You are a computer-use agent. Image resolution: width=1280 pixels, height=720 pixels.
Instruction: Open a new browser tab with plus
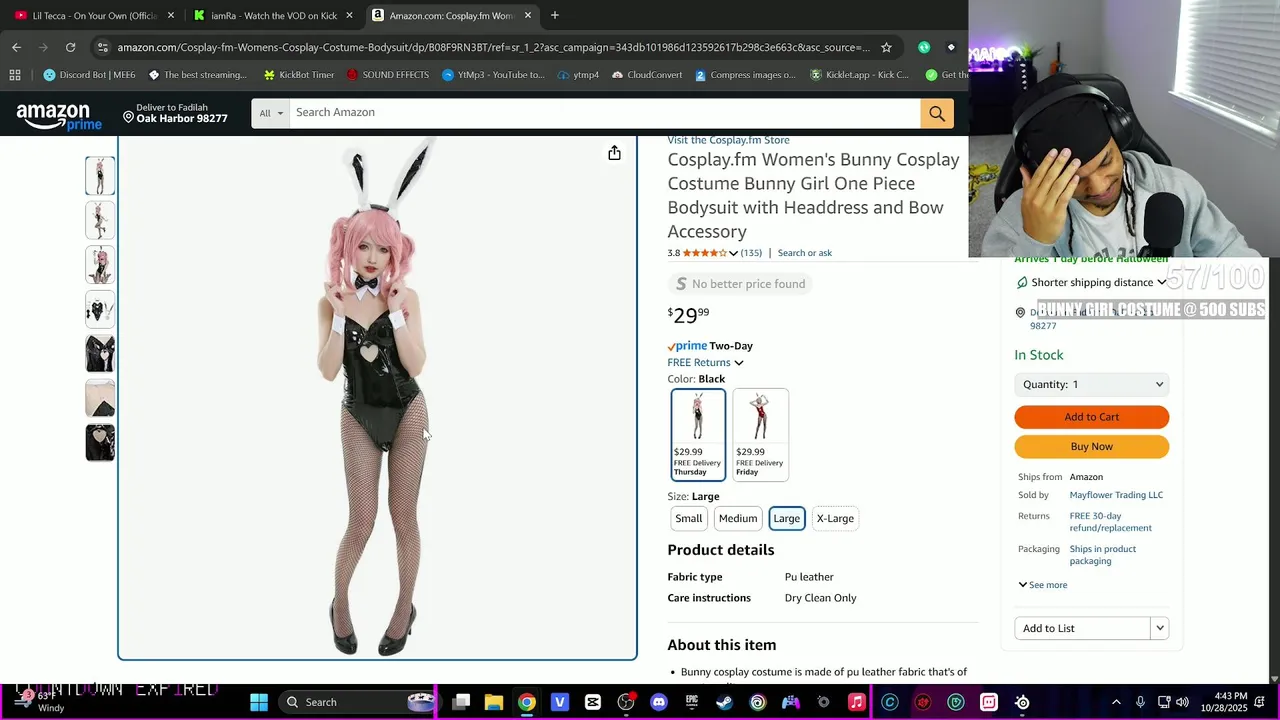click(x=555, y=15)
